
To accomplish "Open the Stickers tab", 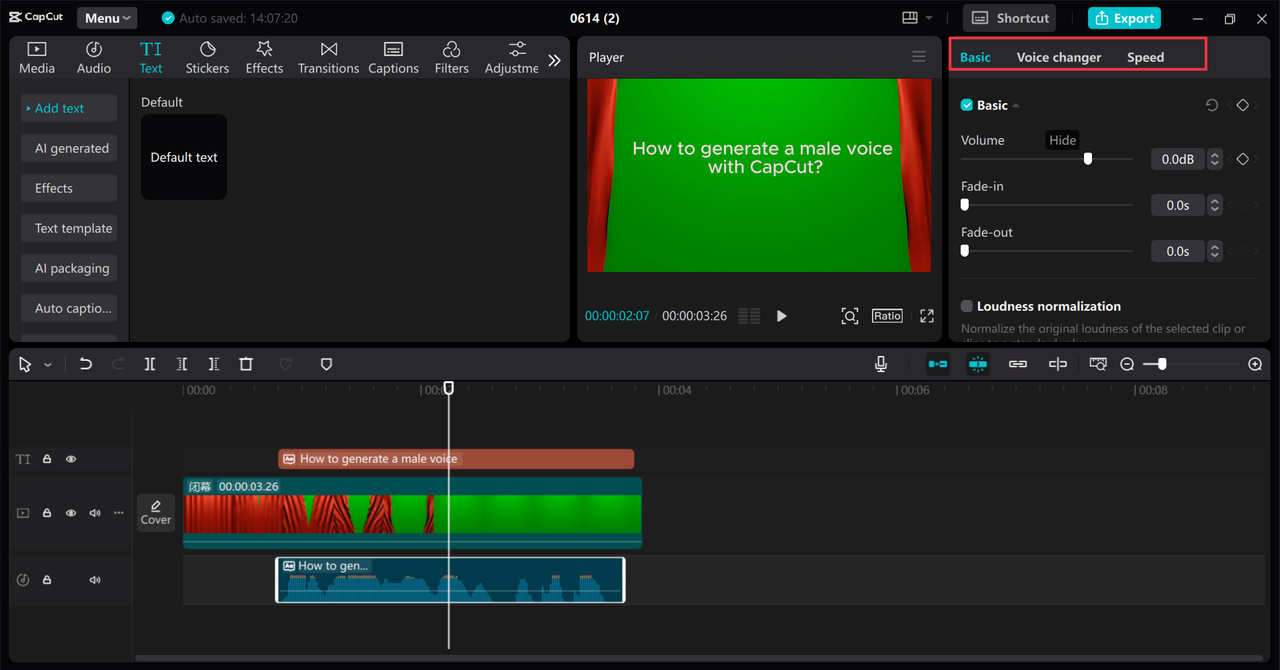I will pyautogui.click(x=207, y=58).
